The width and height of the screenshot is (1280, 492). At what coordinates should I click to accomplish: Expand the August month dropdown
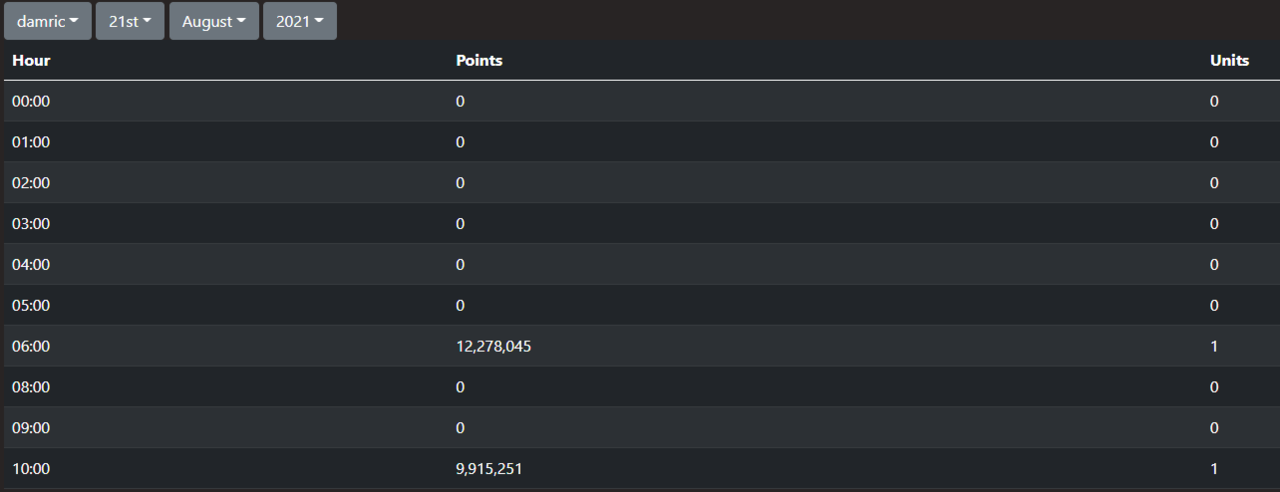pyautogui.click(x=213, y=21)
